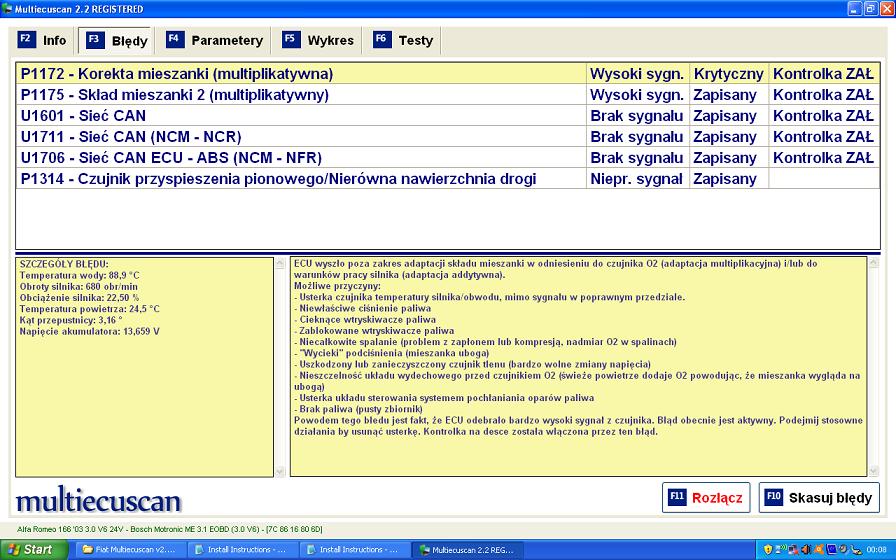The width and height of the screenshot is (896, 560).
Task: Switch to the Wykres tab
Action: [318, 41]
